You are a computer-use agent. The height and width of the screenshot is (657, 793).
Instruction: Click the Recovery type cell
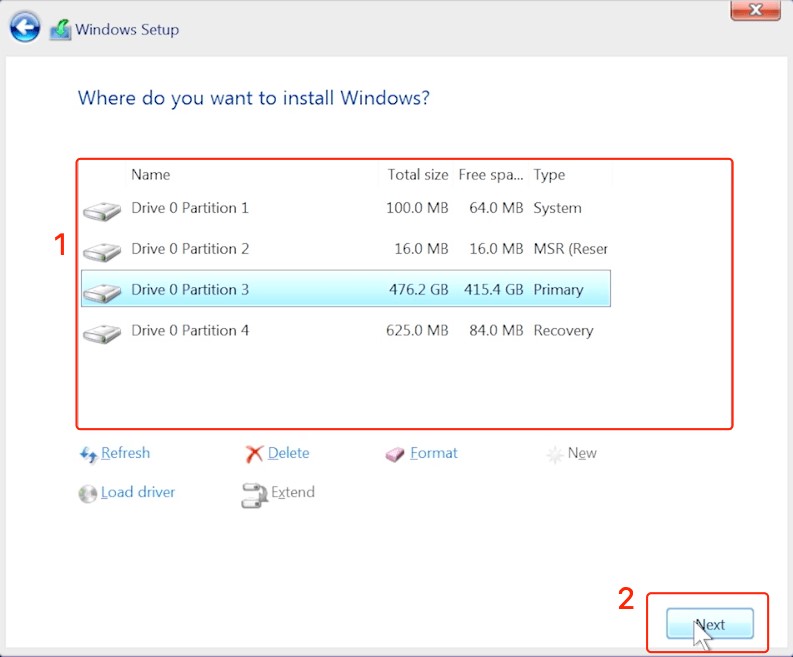click(563, 331)
